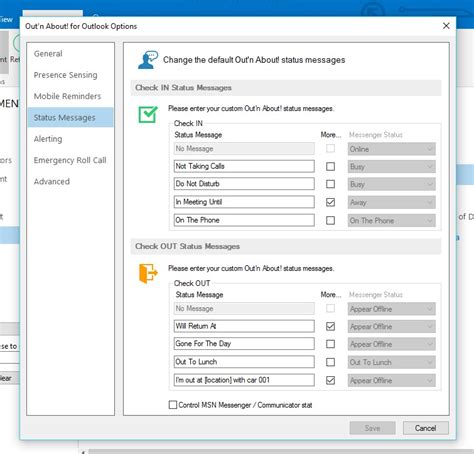Open messenger status dropdown for Will Return At
Viewport: 474px width, 454px height.
pyautogui.click(x=391, y=327)
